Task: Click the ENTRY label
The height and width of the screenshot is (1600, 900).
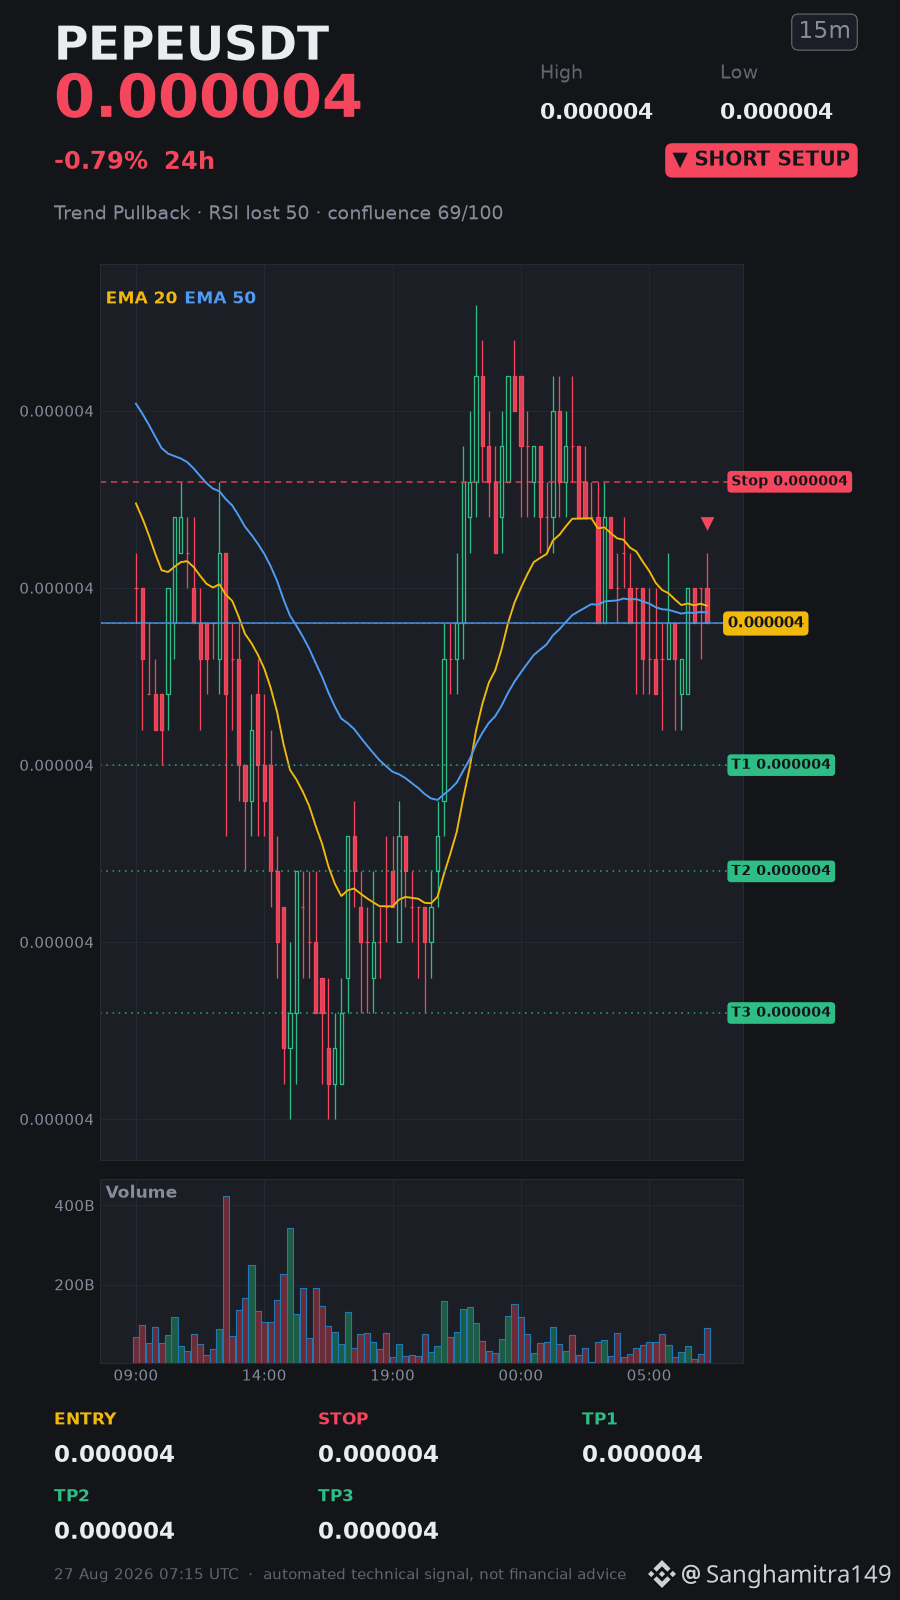Action: pyautogui.click(x=85, y=1419)
